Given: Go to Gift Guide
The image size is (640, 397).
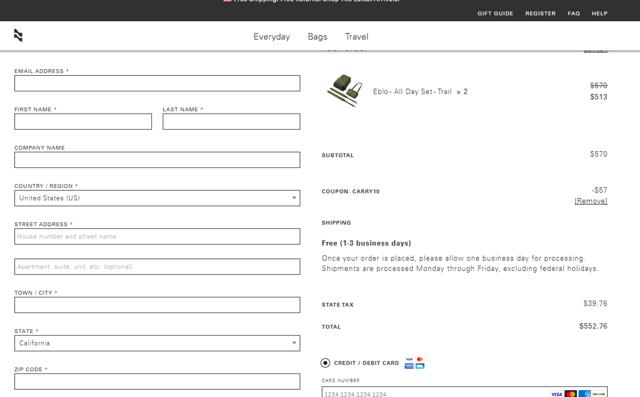Looking at the screenshot, I should pyautogui.click(x=495, y=13).
